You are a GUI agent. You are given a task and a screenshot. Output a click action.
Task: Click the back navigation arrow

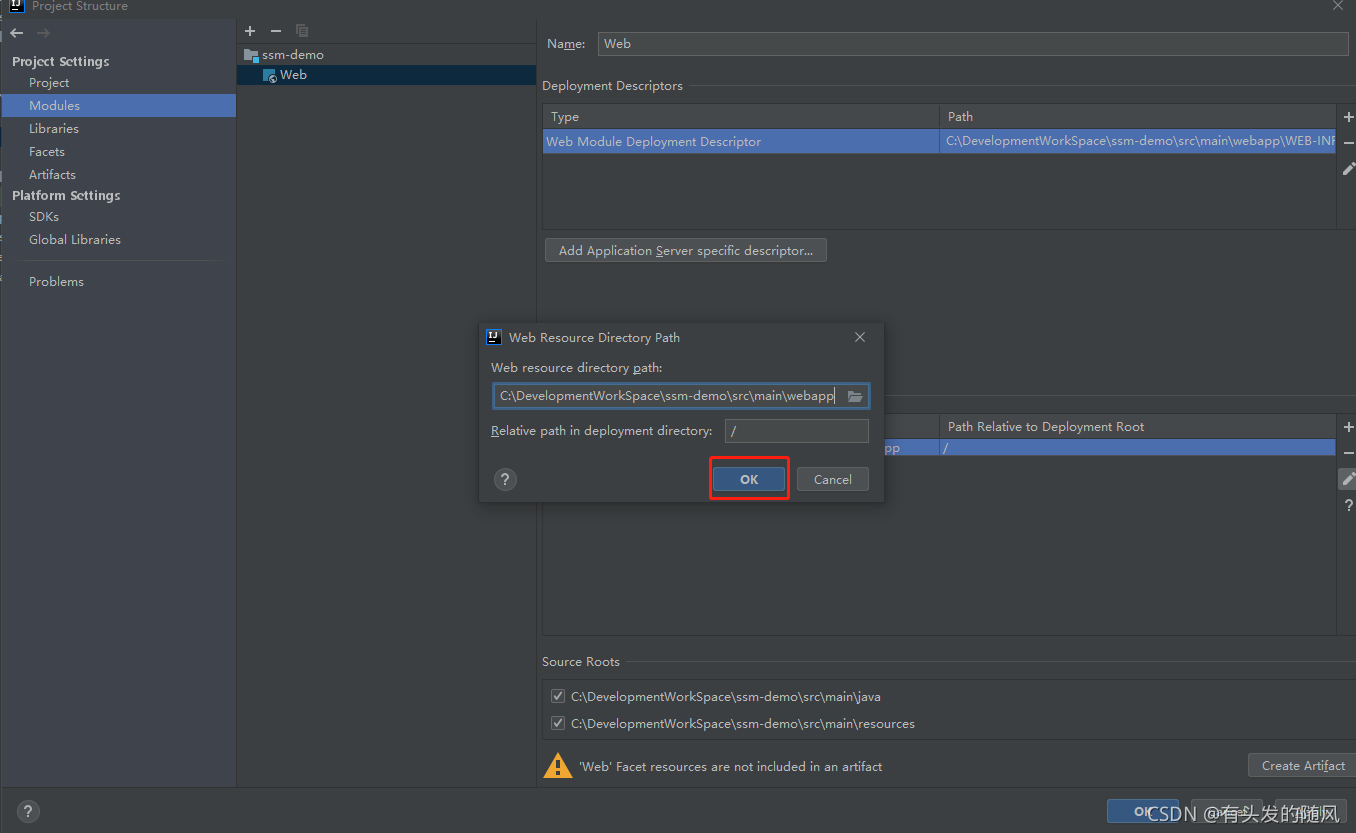point(17,33)
